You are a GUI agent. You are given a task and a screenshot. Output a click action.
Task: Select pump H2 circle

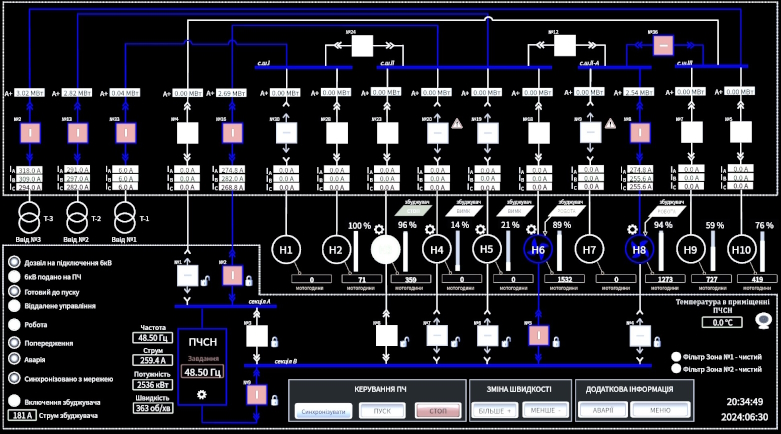336,249
